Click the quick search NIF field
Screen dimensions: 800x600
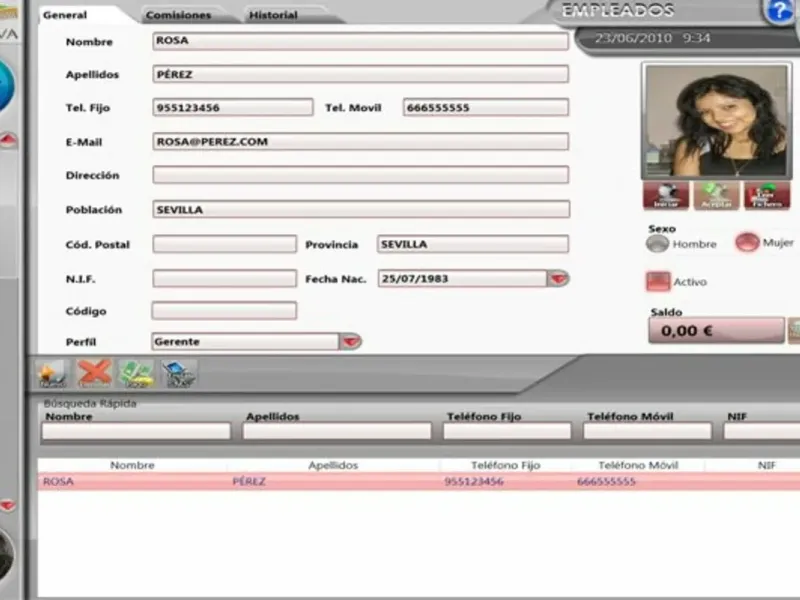(x=762, y=431)
